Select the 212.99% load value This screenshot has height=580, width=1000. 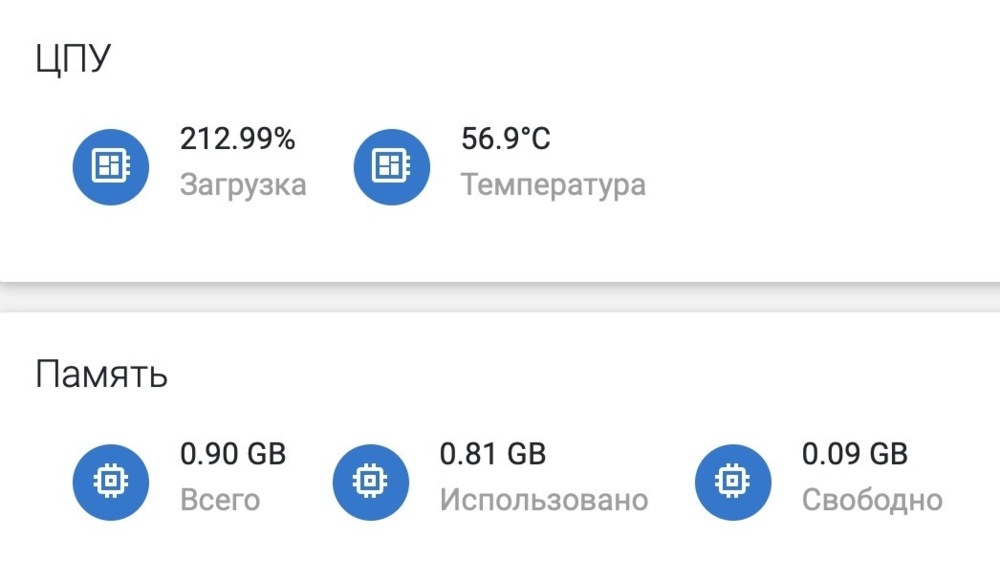click(x=237, y=138)
